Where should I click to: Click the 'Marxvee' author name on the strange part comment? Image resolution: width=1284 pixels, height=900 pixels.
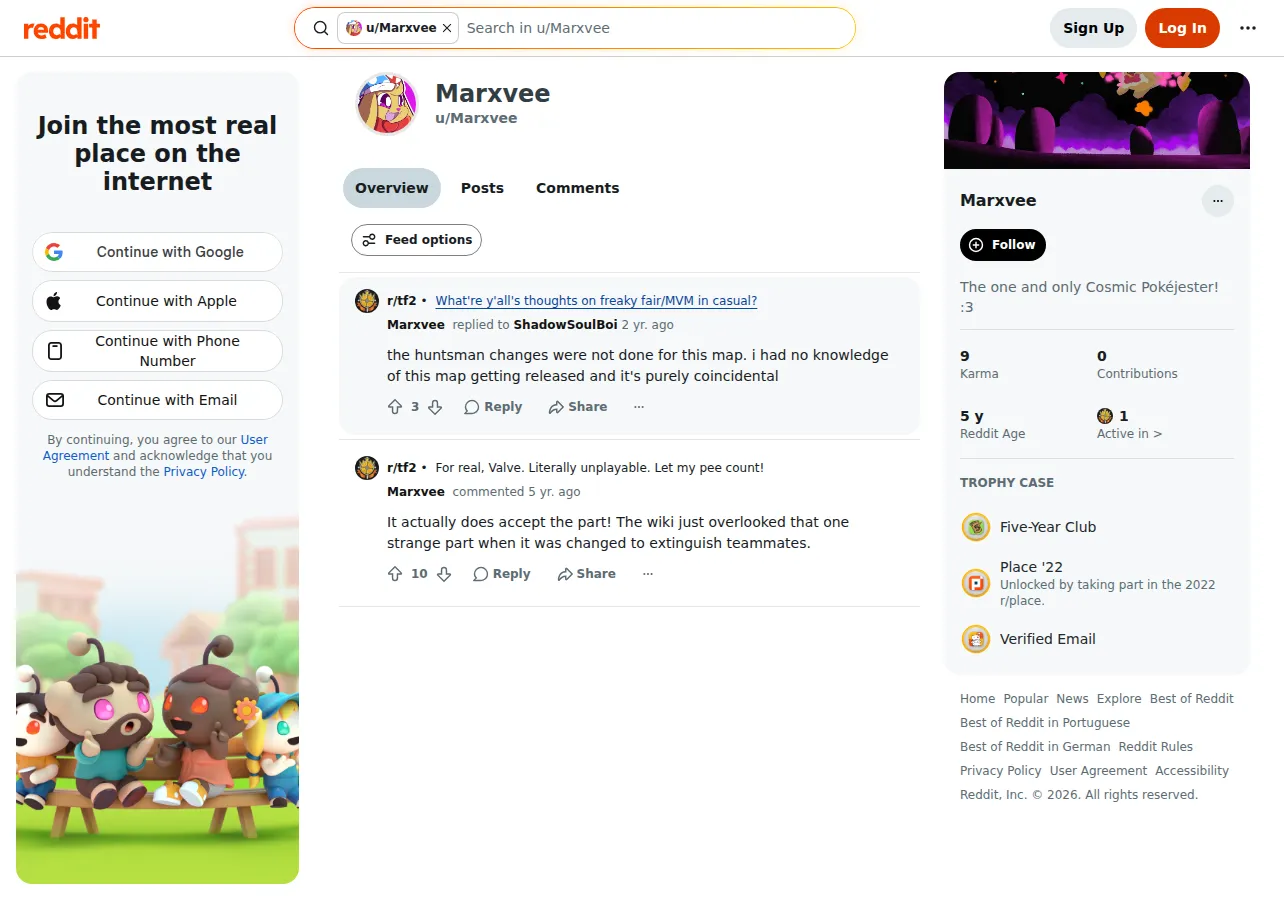[416, 492]
